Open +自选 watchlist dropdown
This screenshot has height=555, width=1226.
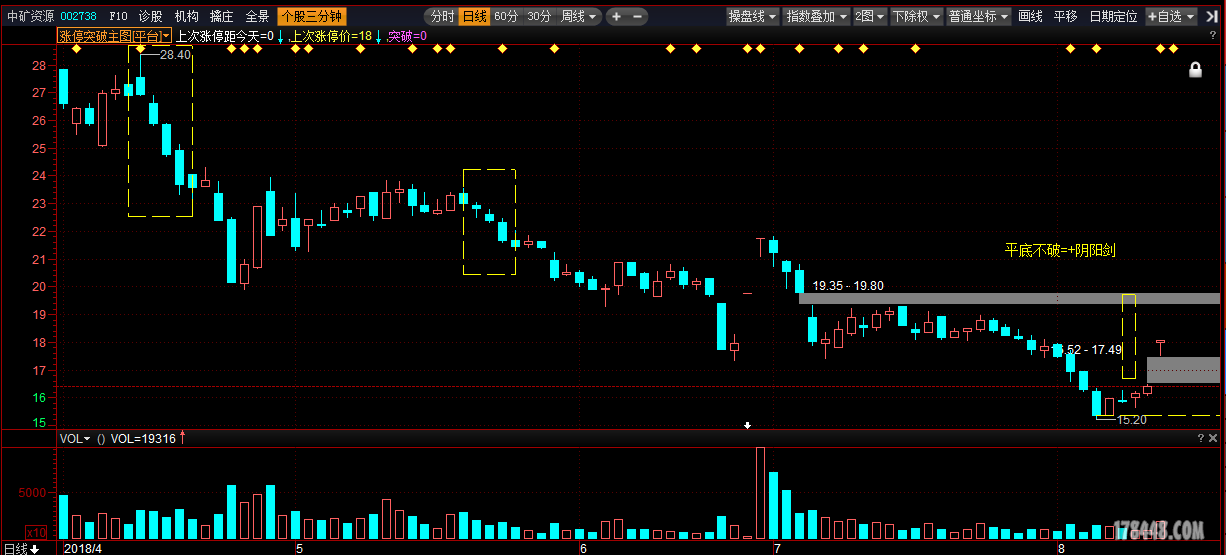tap(1171, 17)
